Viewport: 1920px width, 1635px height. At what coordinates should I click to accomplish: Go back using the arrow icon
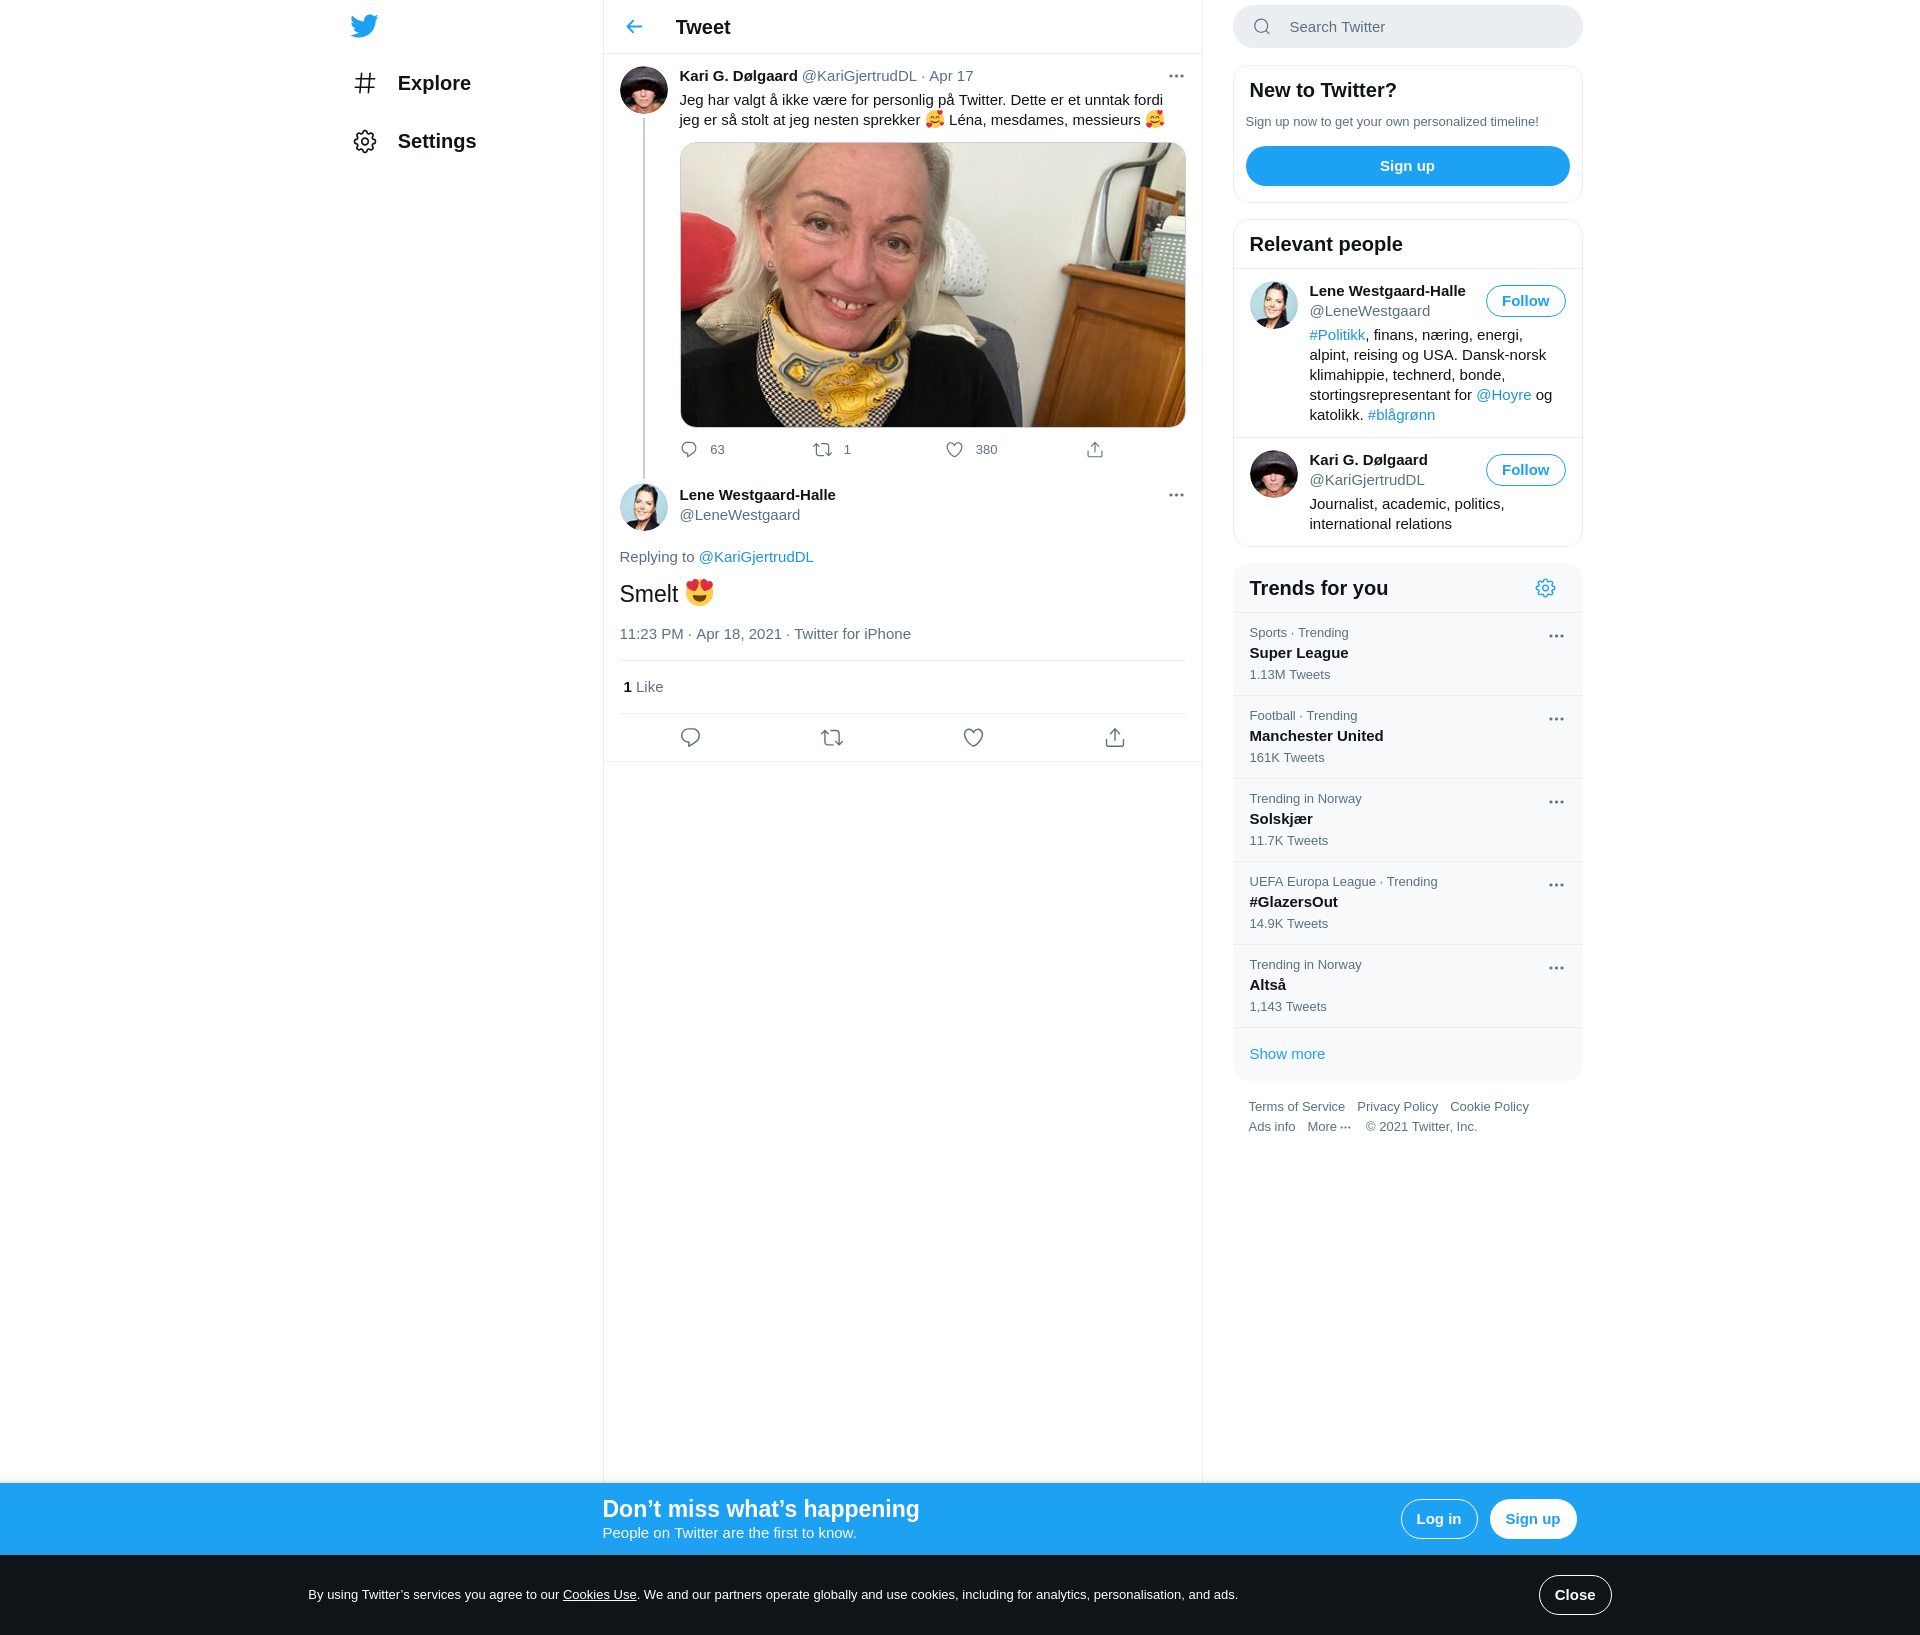(634, 27)
